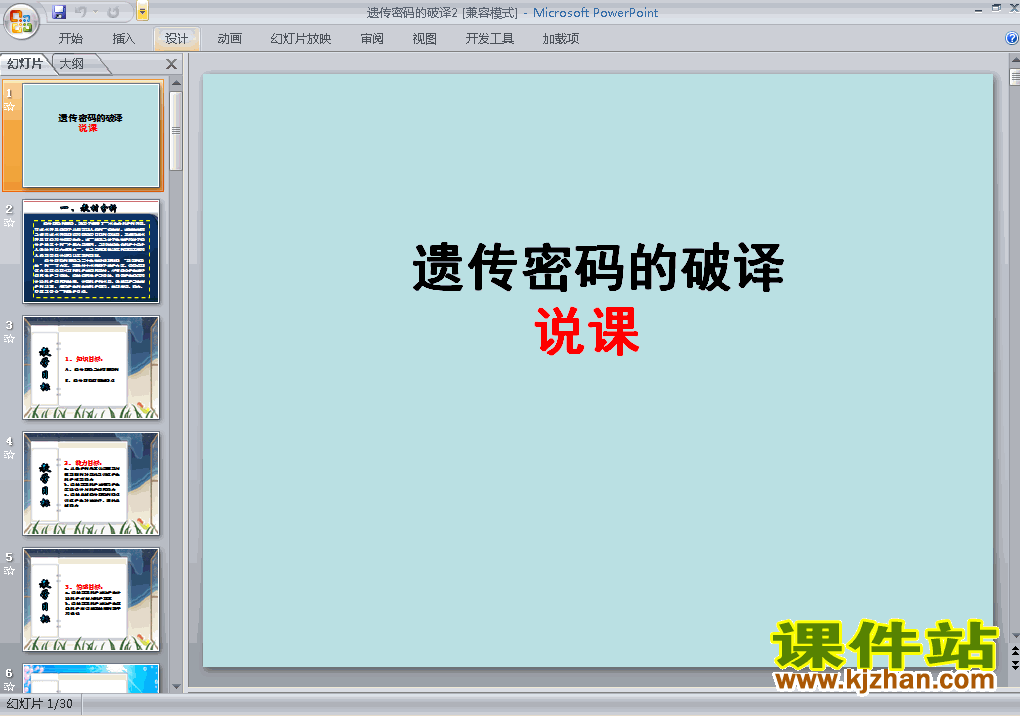Open the Customize Quick Access Toolbar dropdown

click(142, 11)
